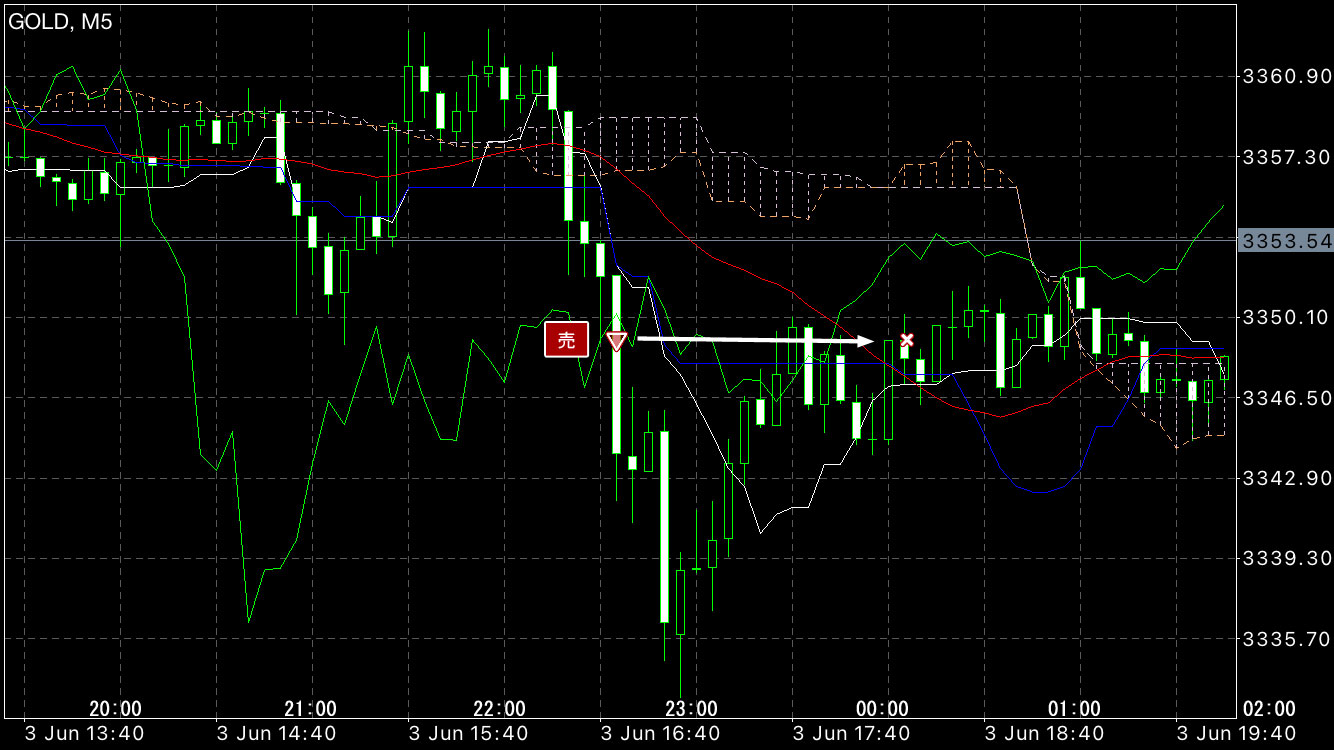1334x750 pixels.
Task: Click the 3 Jun 16:40 date label
Action: click(x=662, y=733)
